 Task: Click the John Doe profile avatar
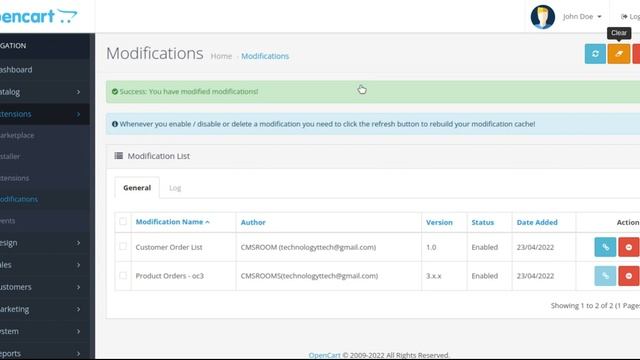tap(542, 17)
